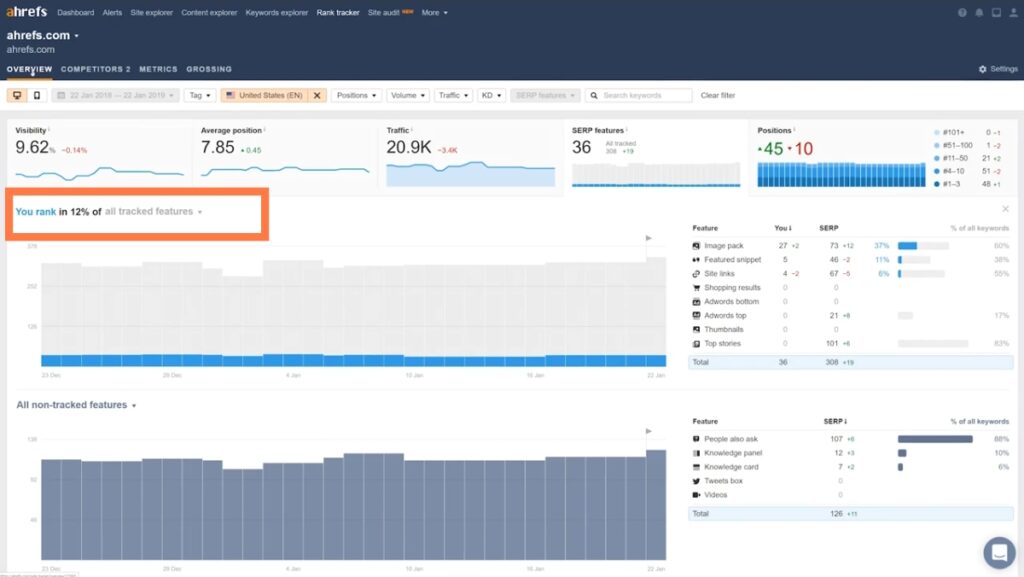Viewport: 1024px width, 577px height.
Task: Open the Tag filter dropdown
Action: pos(200,95)
